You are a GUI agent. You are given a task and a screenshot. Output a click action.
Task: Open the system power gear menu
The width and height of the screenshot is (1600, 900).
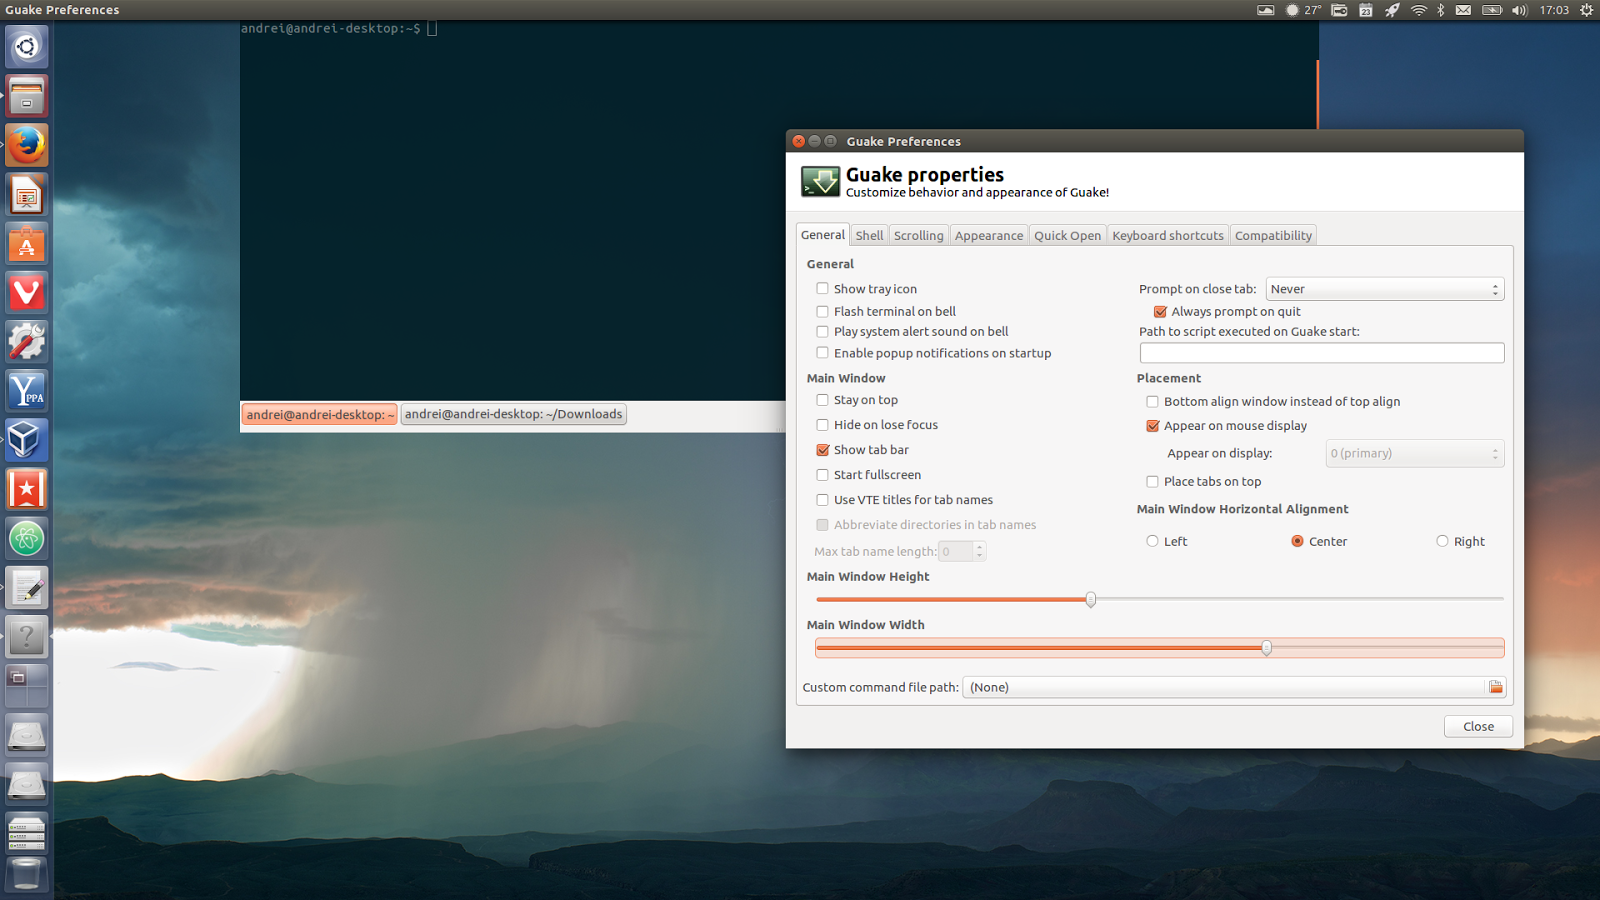[x=1586, y=10]
